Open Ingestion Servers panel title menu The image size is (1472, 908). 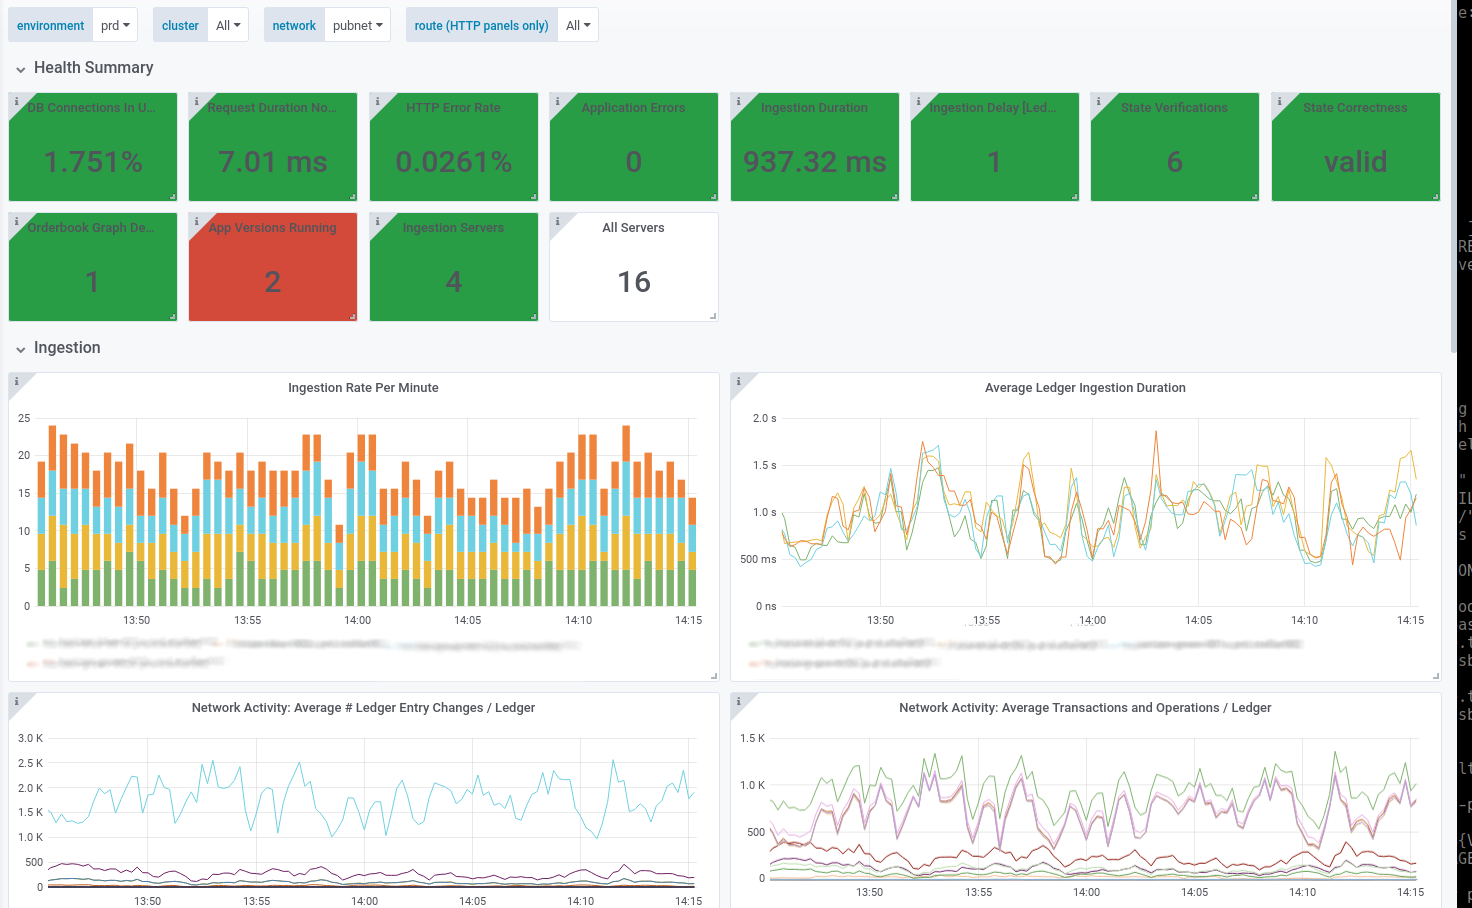(453, 227)
